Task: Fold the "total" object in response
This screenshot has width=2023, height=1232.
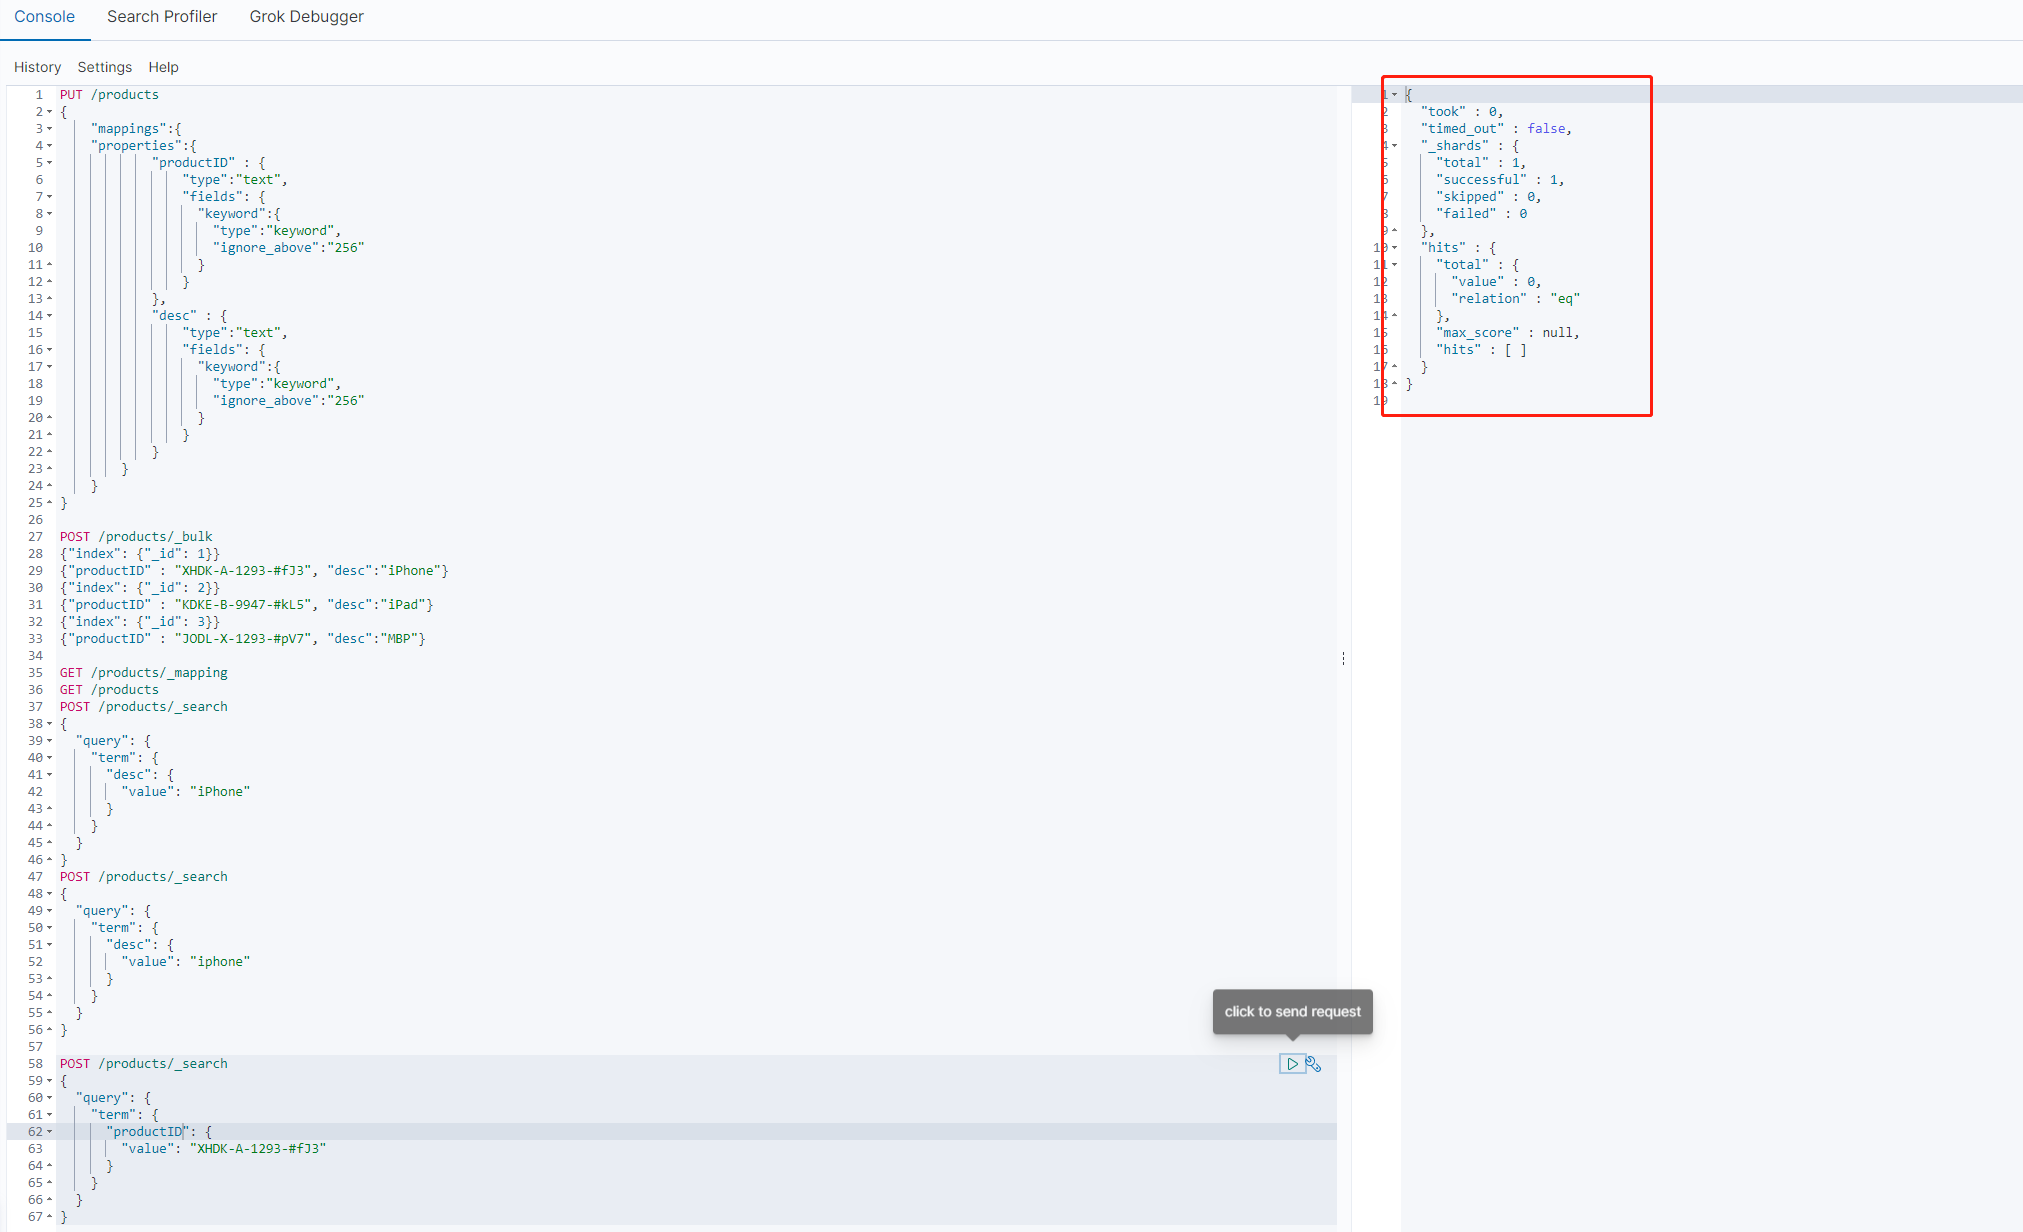Action: coord(1394,265)
